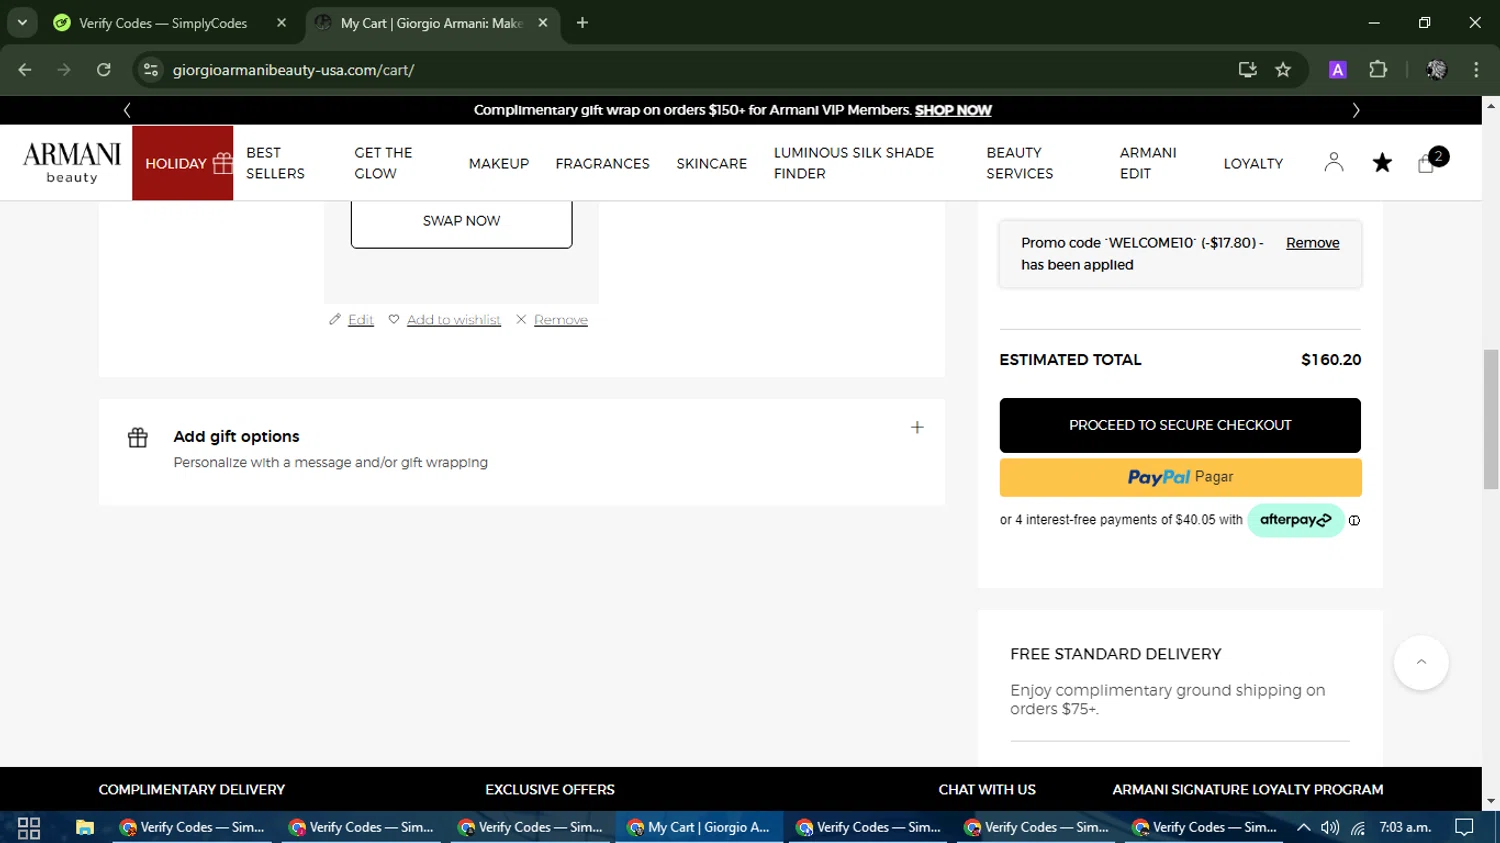Image resolution: width=1500 pixels, height=843 pixels.
Task: Show previous promo banner message
Action: (x=127, y=110)
